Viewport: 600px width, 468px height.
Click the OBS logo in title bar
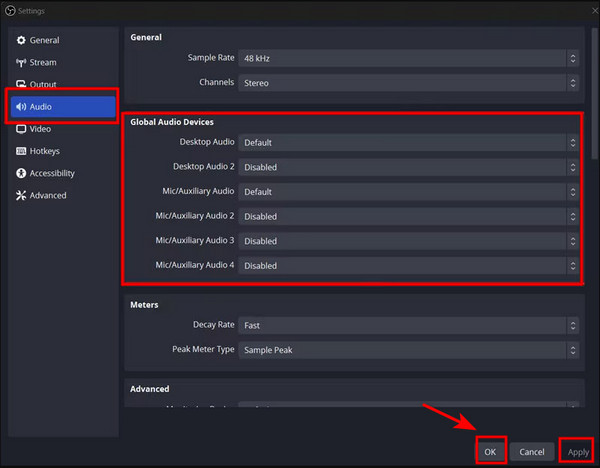click(10, 11)
